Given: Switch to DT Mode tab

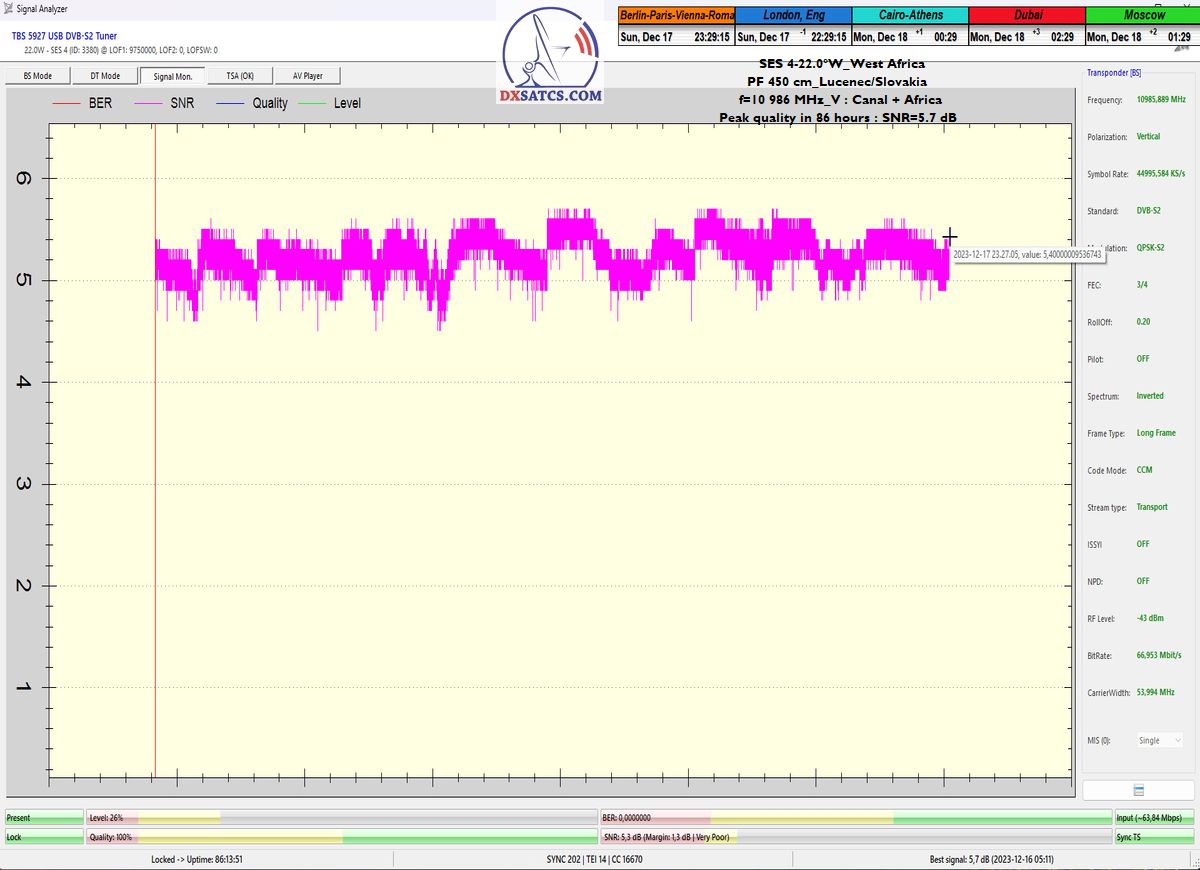Looking at the screenshot, I should coord(104,76).
